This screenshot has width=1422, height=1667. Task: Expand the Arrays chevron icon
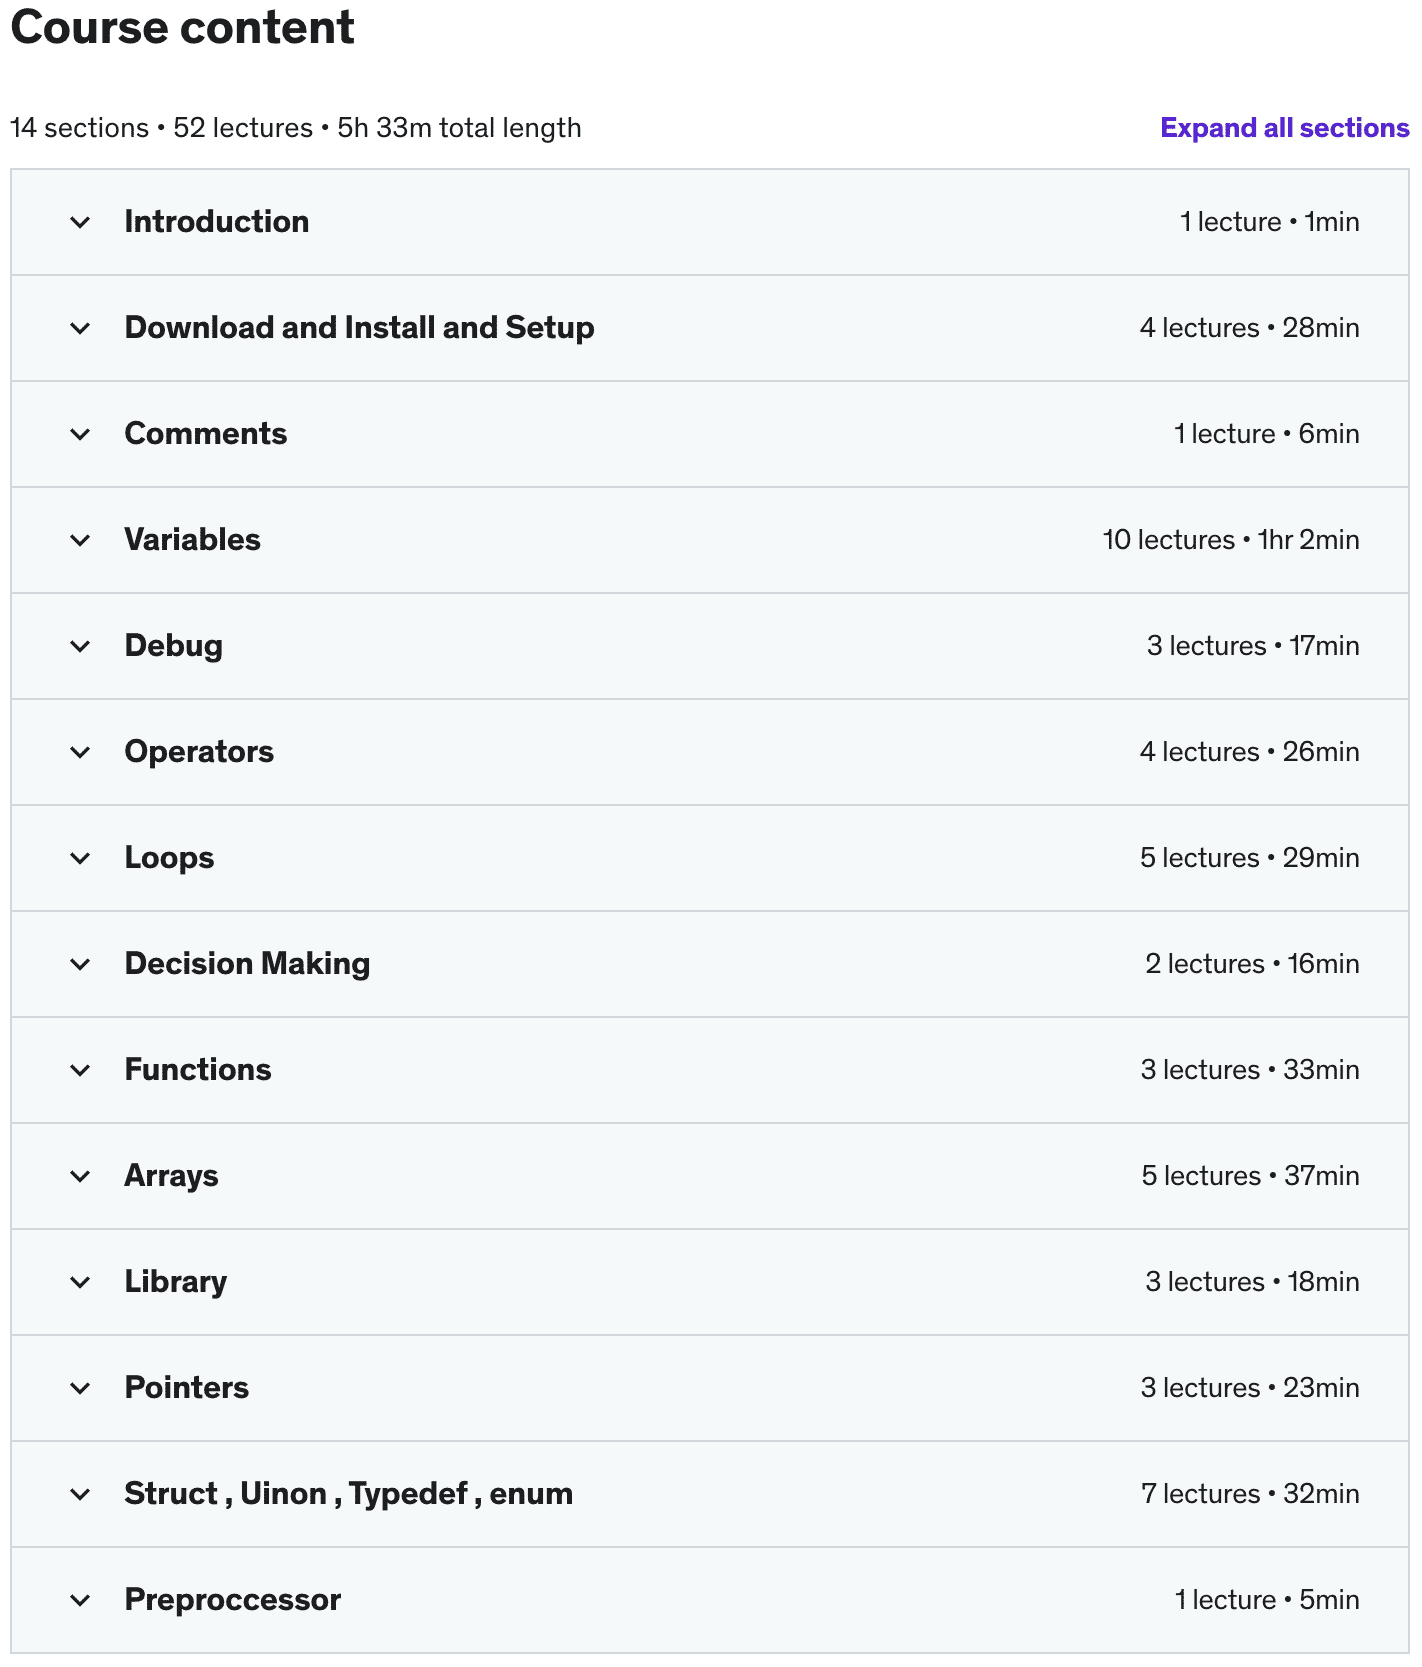pos(80,1176)
